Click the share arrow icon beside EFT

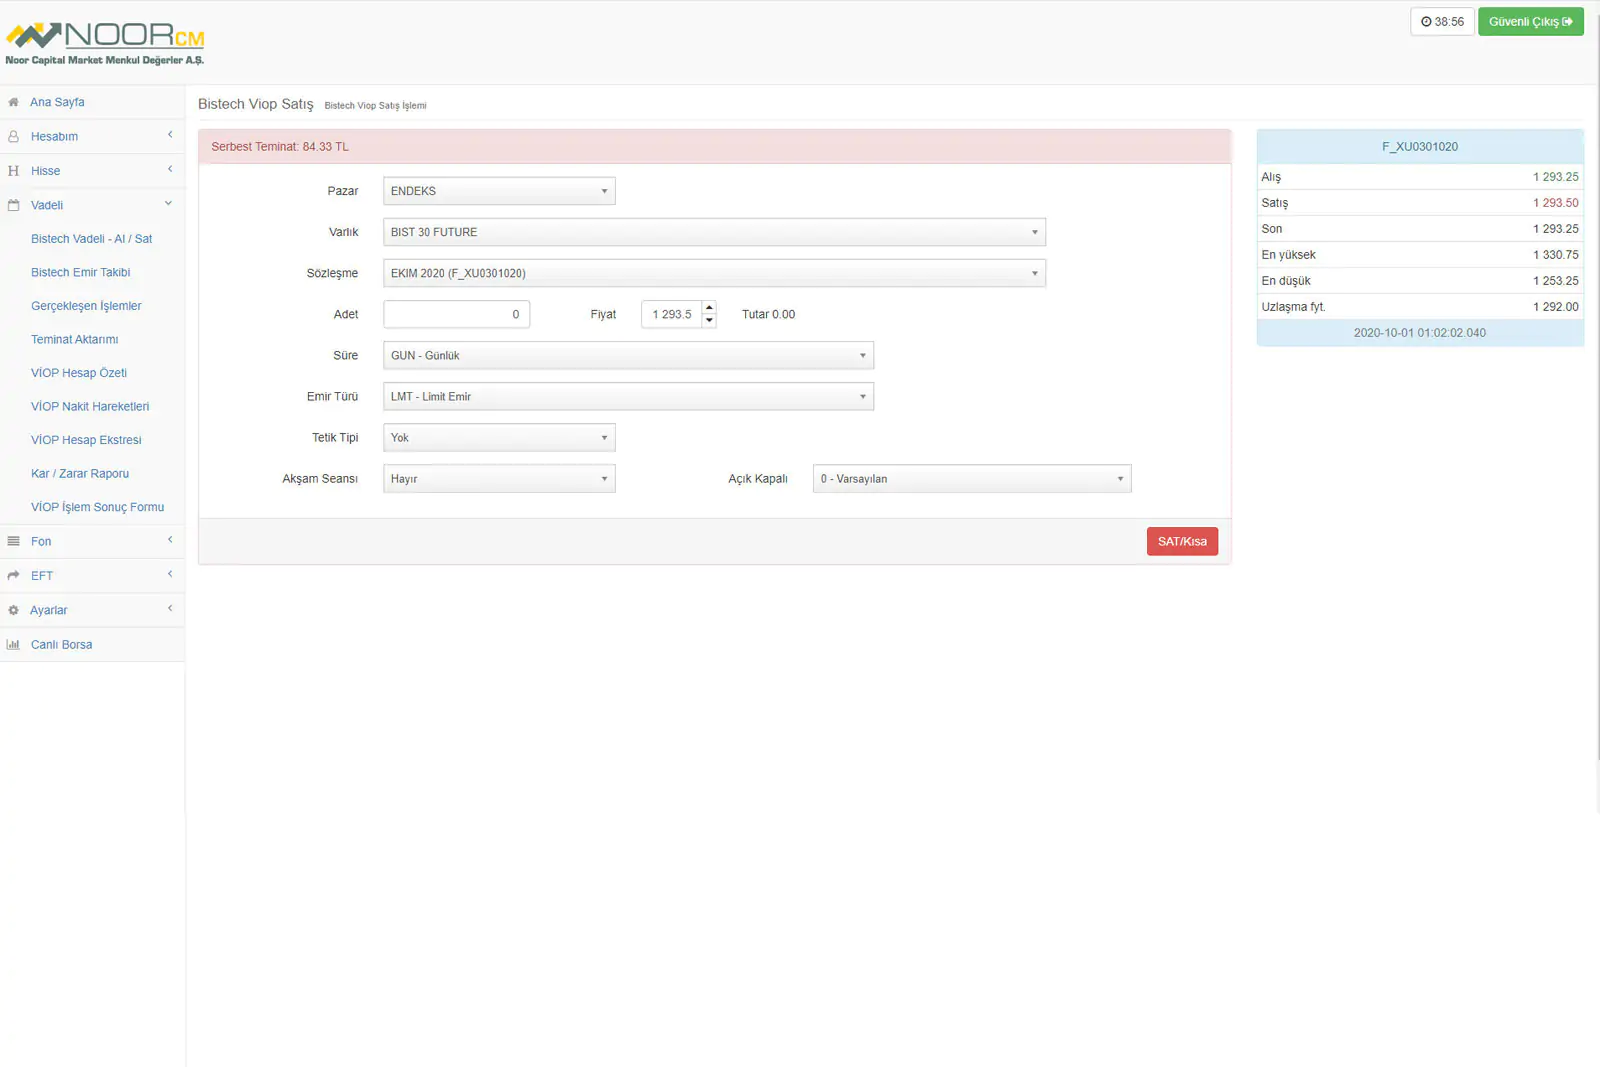pos(13,575)
